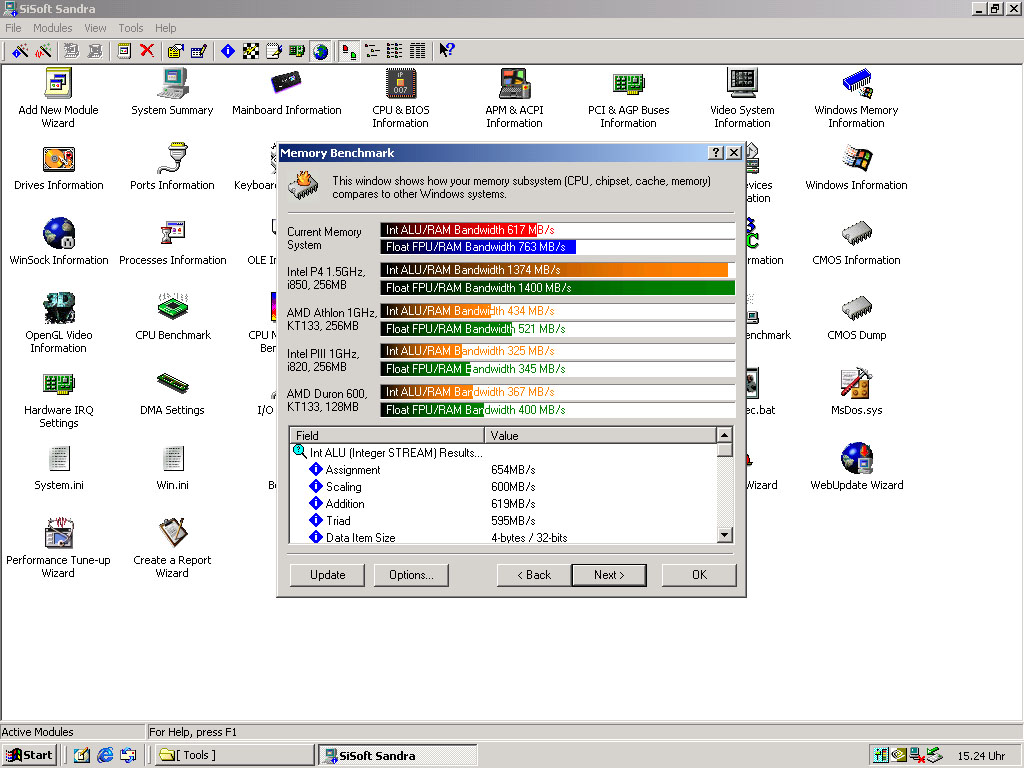This screenshot has width=1024, height=768.
Task: Open the Options... dialog button
Action: point(411,575)
